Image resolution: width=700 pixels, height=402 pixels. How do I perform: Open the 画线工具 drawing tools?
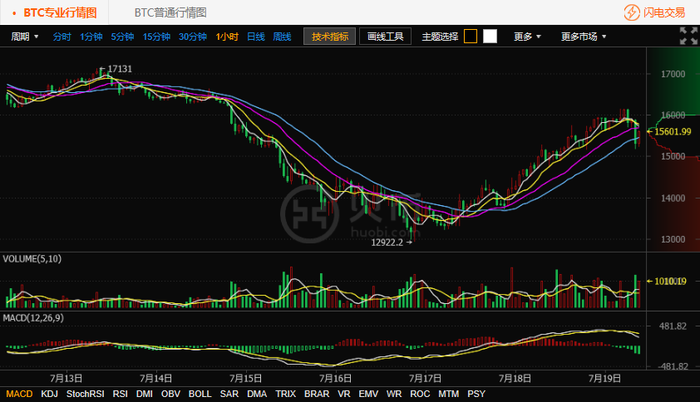[x=385, y=37]
